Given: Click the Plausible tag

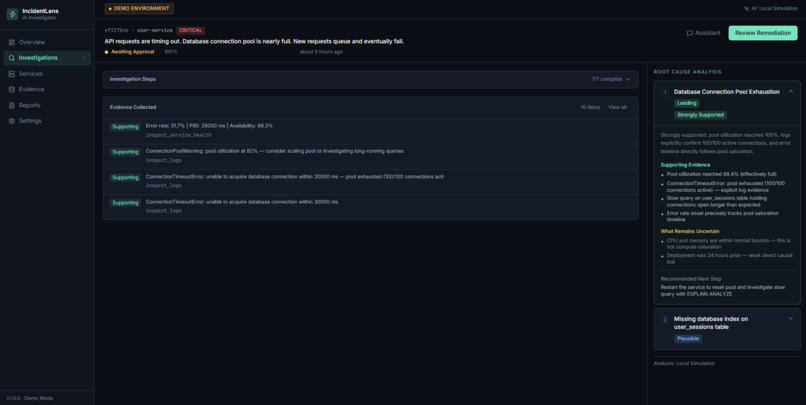Looking at the screenshot, I should coord(688,339).
